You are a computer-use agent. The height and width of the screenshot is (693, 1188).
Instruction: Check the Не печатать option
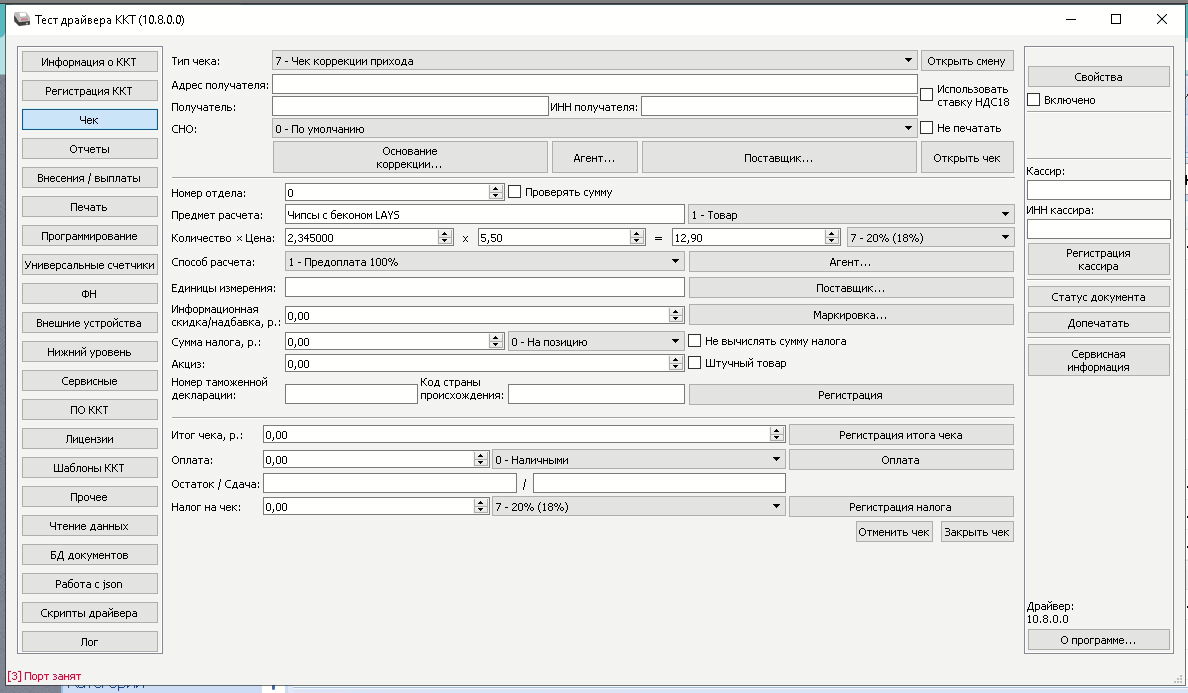(926, 128)
